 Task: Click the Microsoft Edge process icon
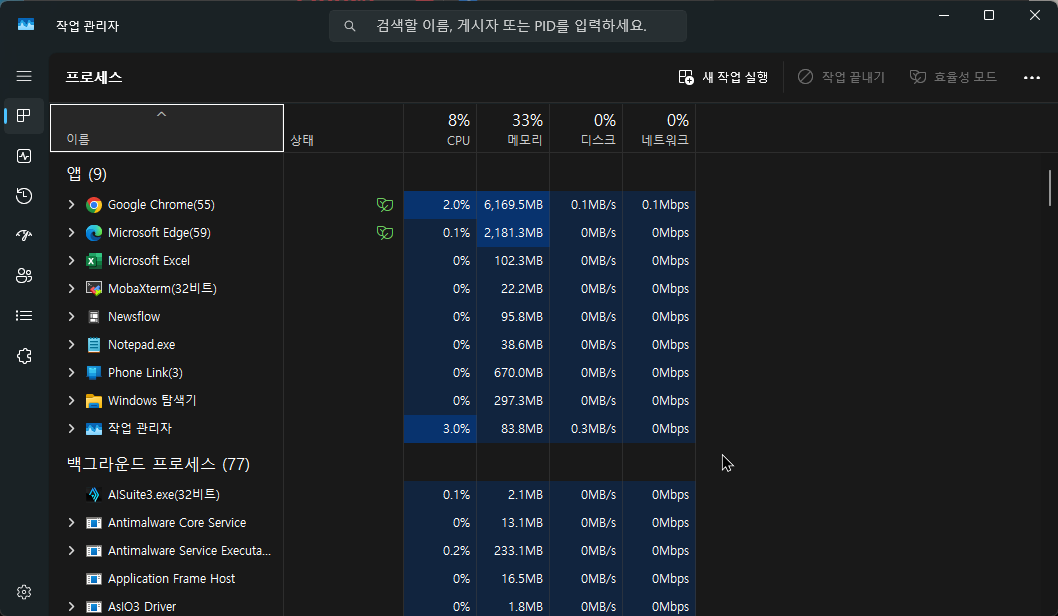coord(94,233)
